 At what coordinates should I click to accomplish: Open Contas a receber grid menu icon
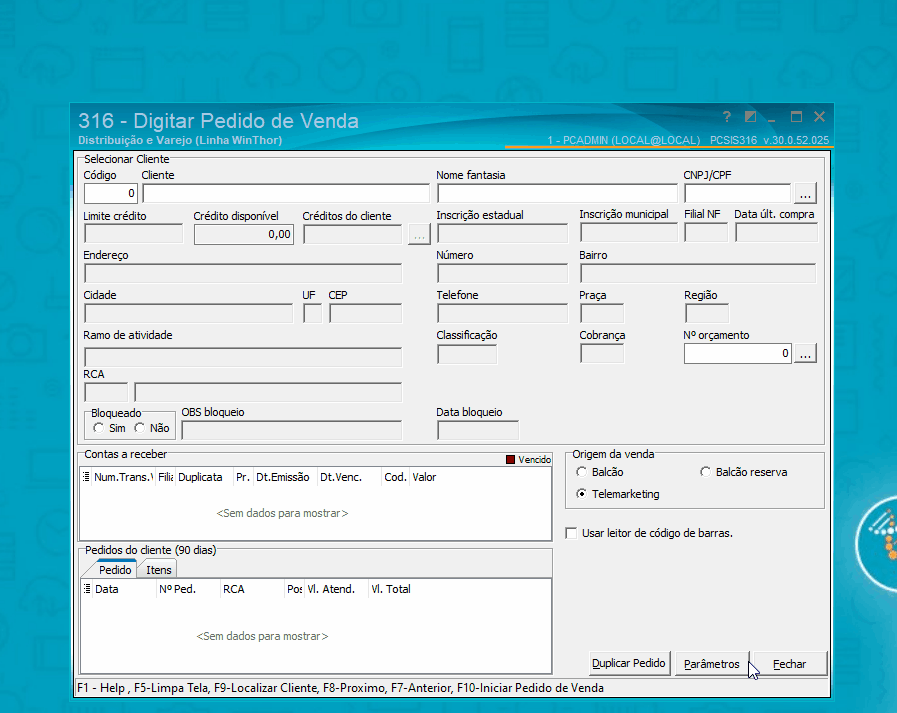coord(86,477)
